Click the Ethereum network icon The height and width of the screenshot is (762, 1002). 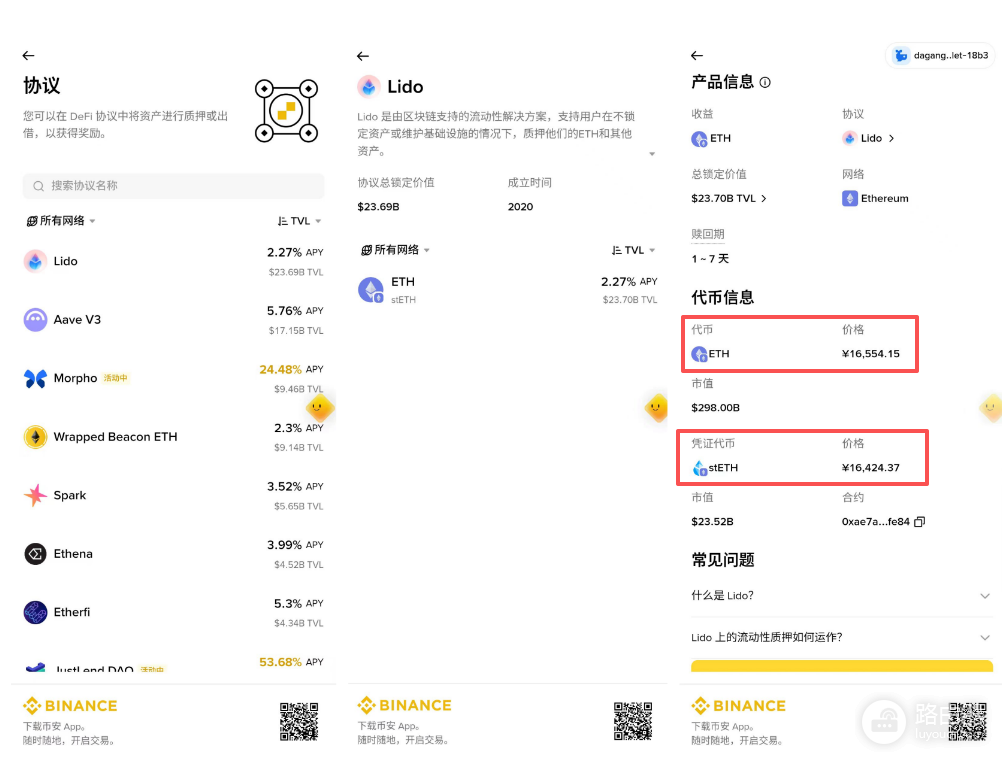[x=849, y=198]
